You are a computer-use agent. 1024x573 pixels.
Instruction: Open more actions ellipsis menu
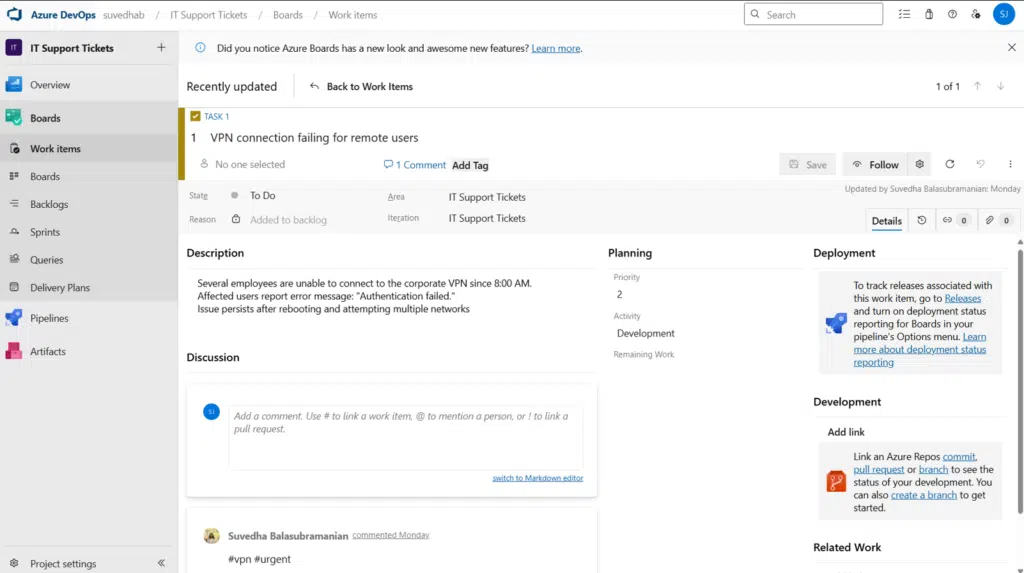coord(1010,164)
